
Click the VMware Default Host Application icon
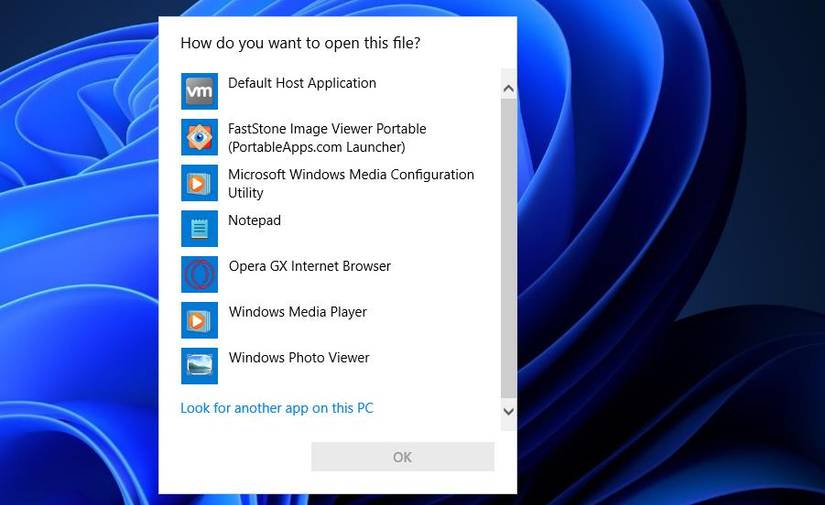click(199, 91)
